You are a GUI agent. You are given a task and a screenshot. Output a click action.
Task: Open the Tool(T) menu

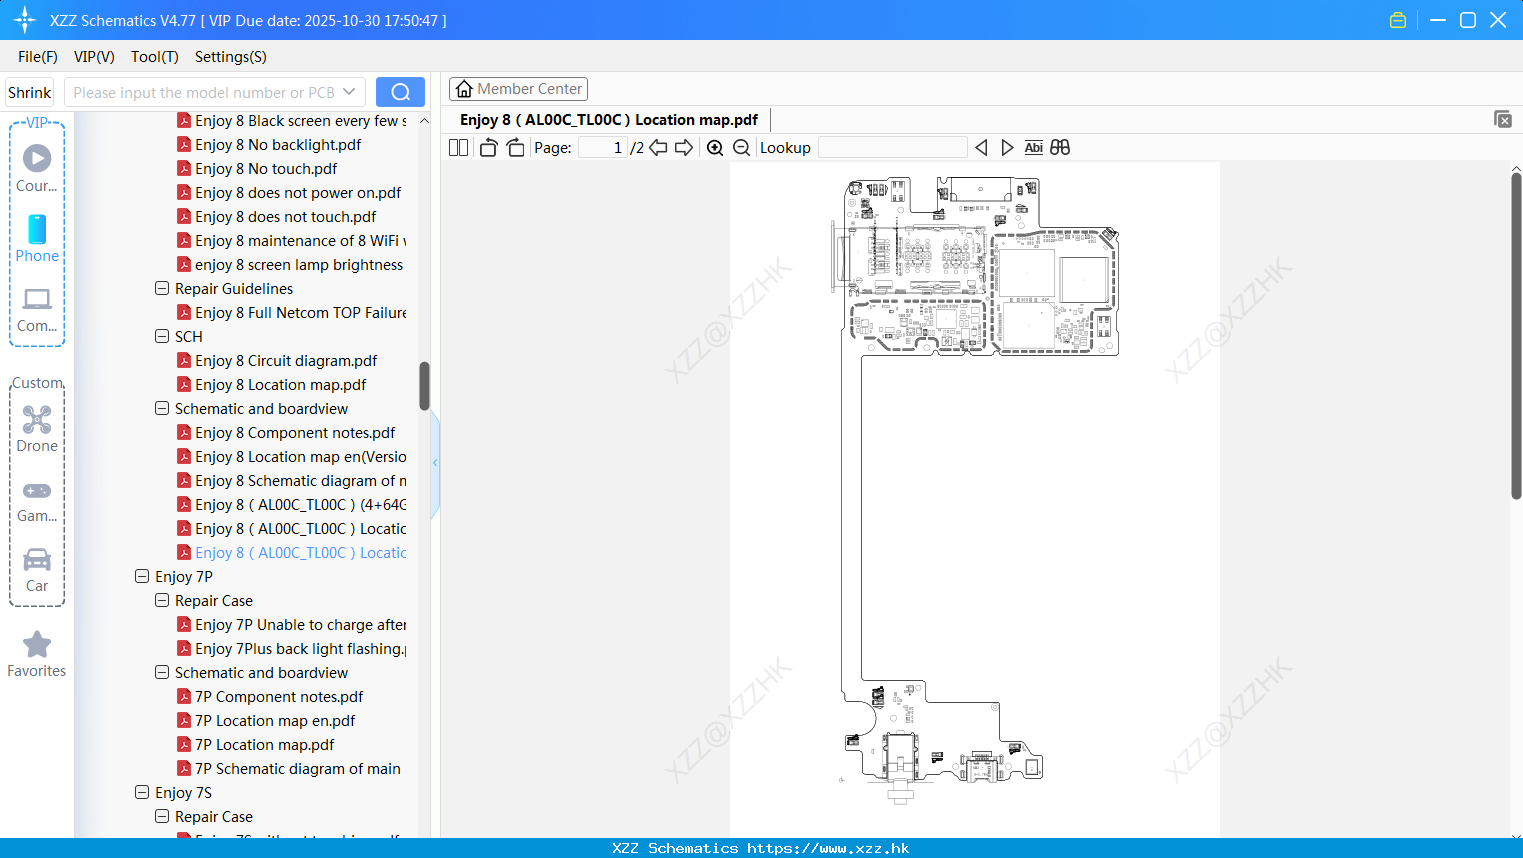point(155,57)
